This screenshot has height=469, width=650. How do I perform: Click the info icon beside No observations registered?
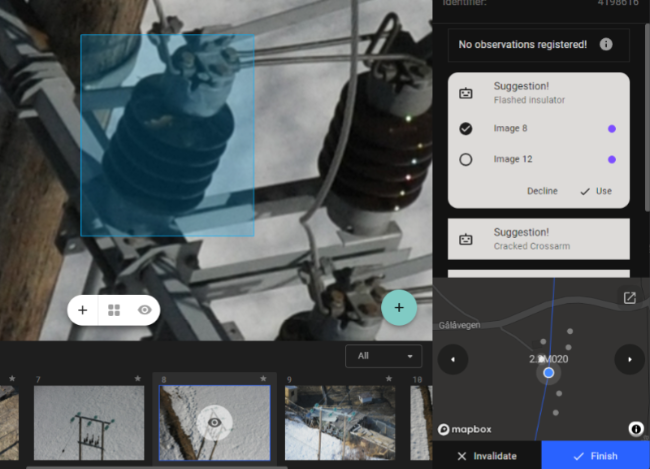[x=606, y=45]
